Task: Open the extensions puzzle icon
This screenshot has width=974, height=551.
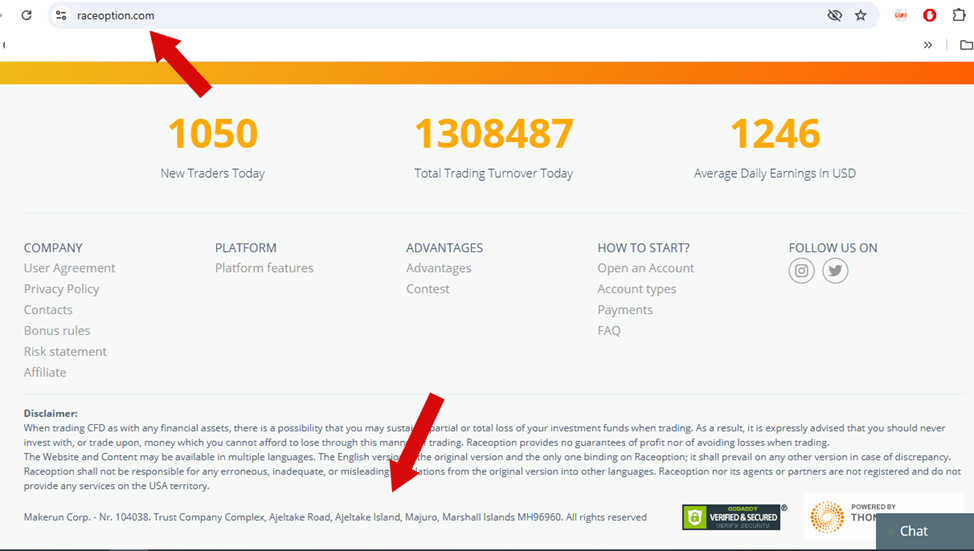Action: tap(959, 15)
